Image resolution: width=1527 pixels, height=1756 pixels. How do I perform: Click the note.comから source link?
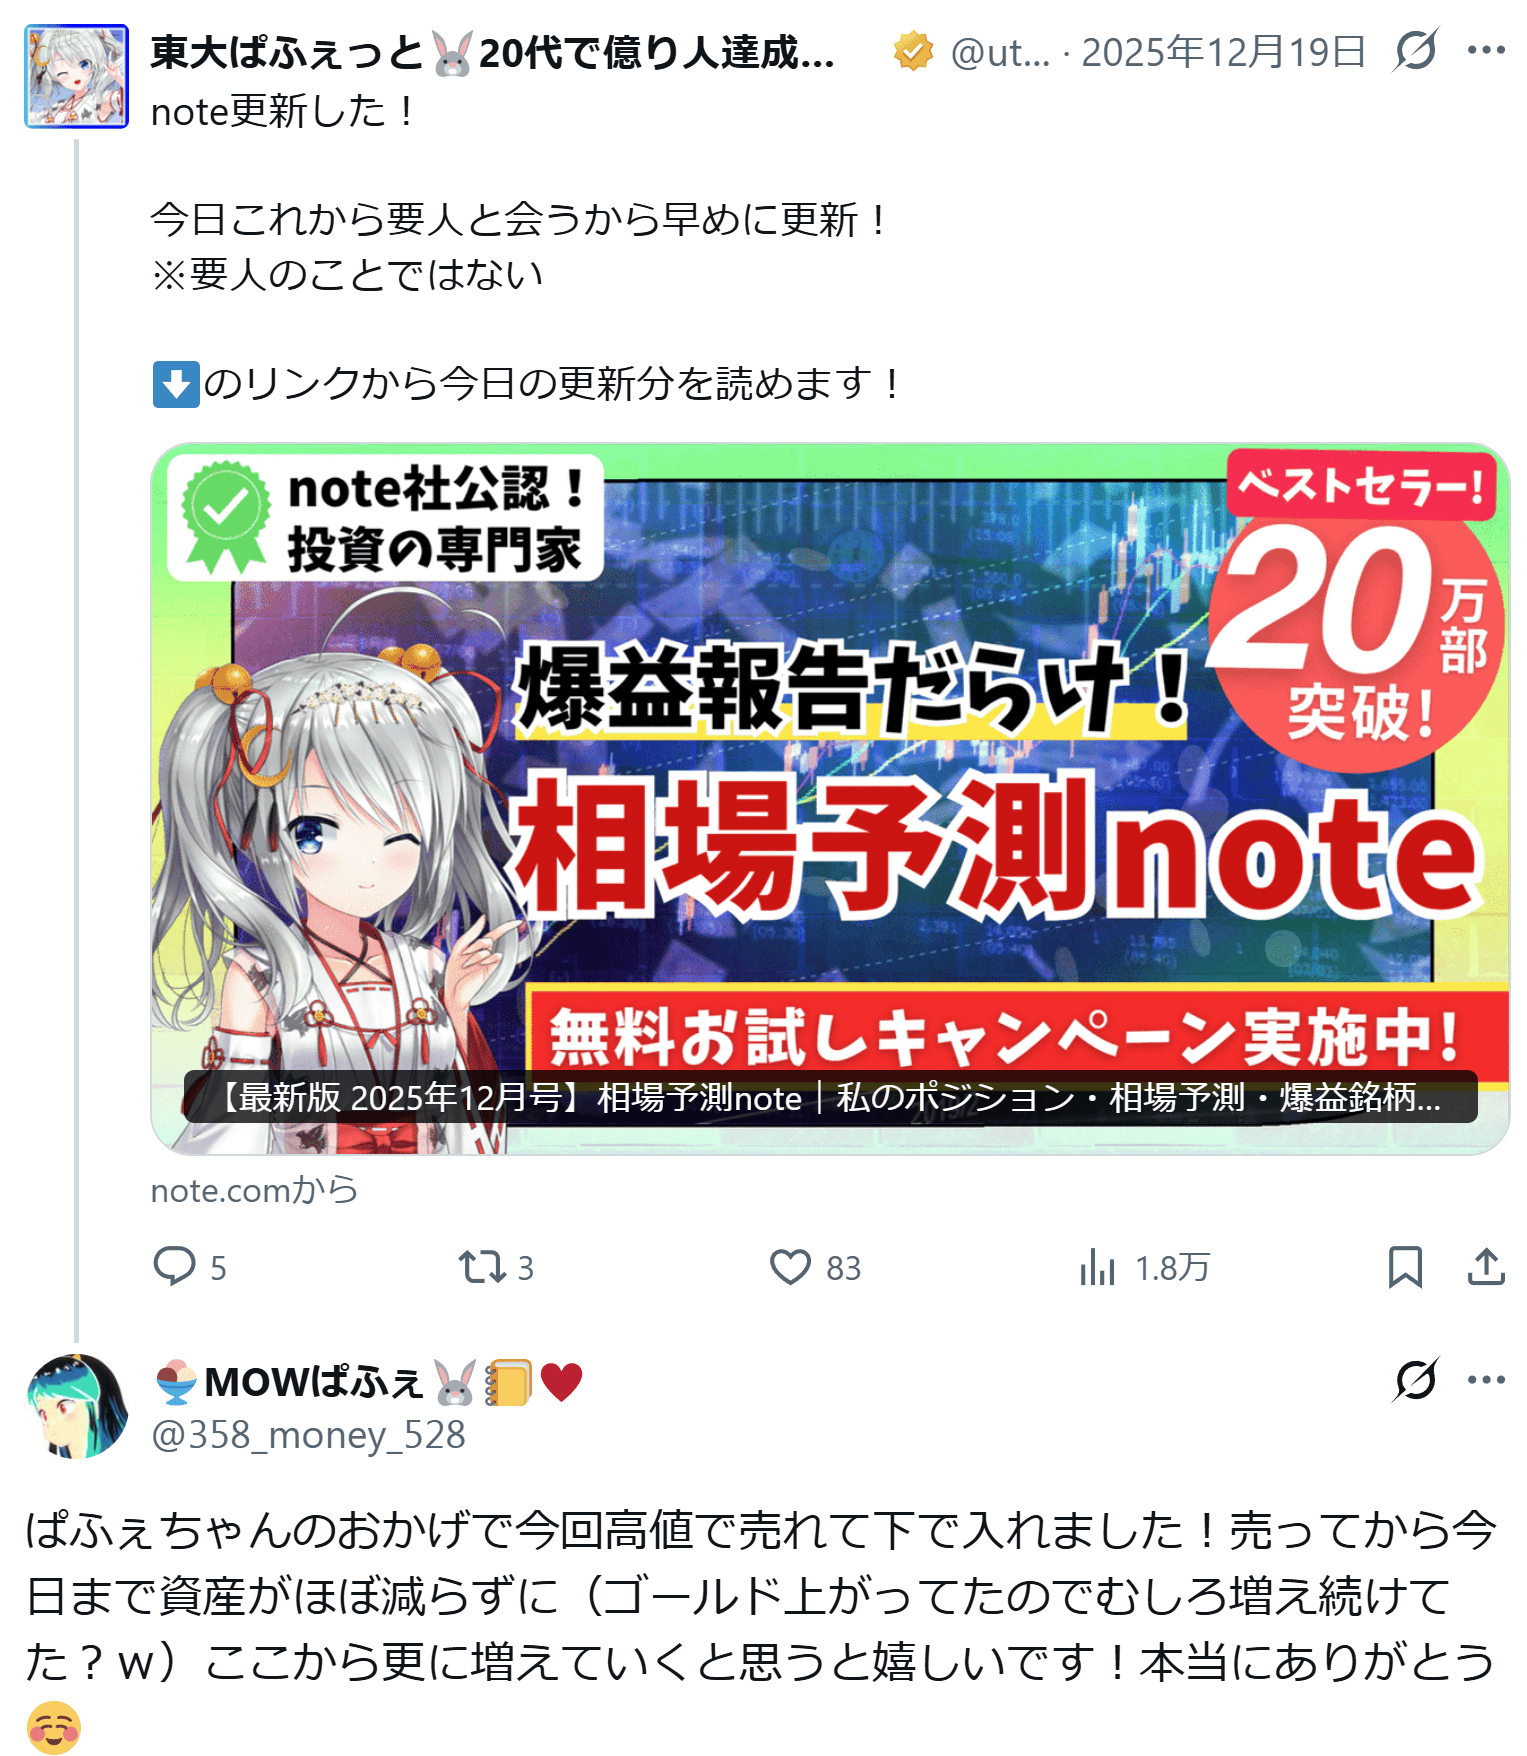254,1190
